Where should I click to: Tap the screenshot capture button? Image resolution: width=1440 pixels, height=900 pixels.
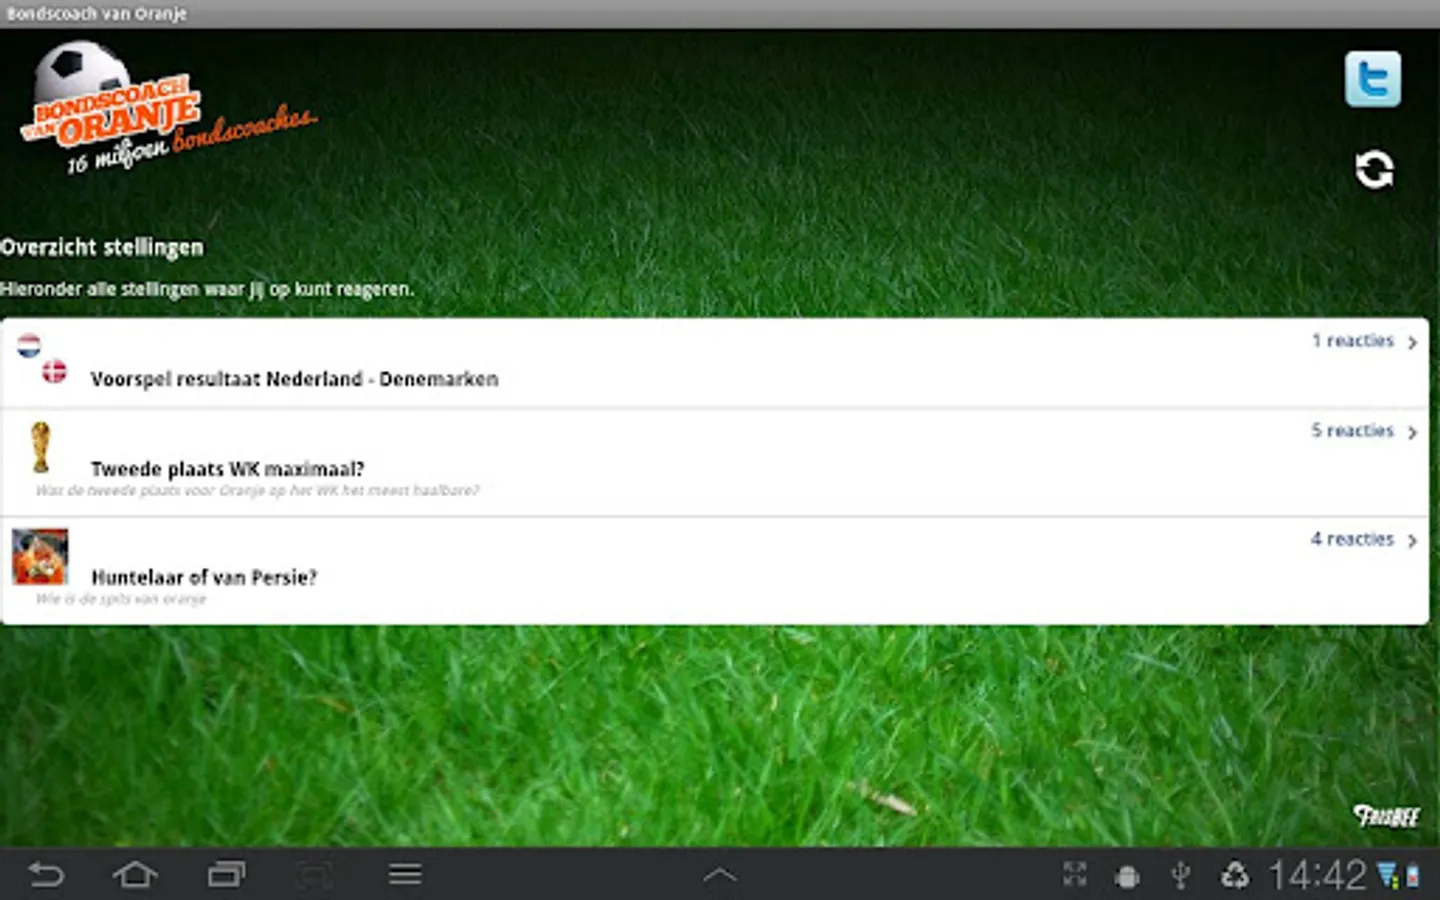click(315, 875)
